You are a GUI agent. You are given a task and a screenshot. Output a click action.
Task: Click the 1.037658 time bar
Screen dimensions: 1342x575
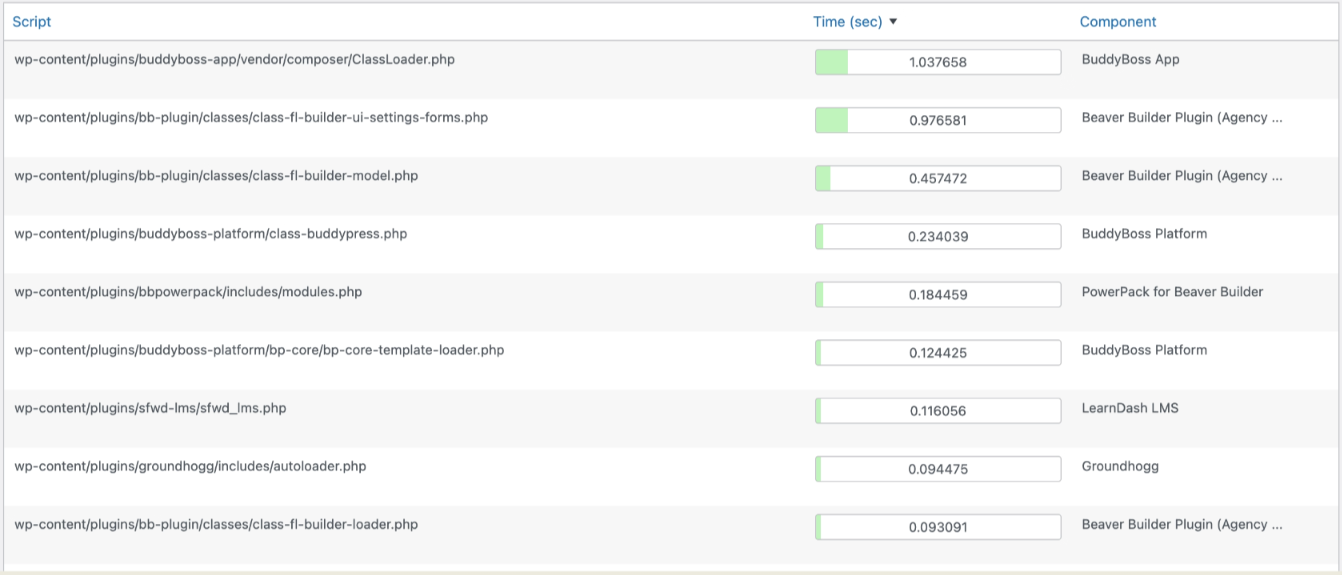click(x=938, y=62)
